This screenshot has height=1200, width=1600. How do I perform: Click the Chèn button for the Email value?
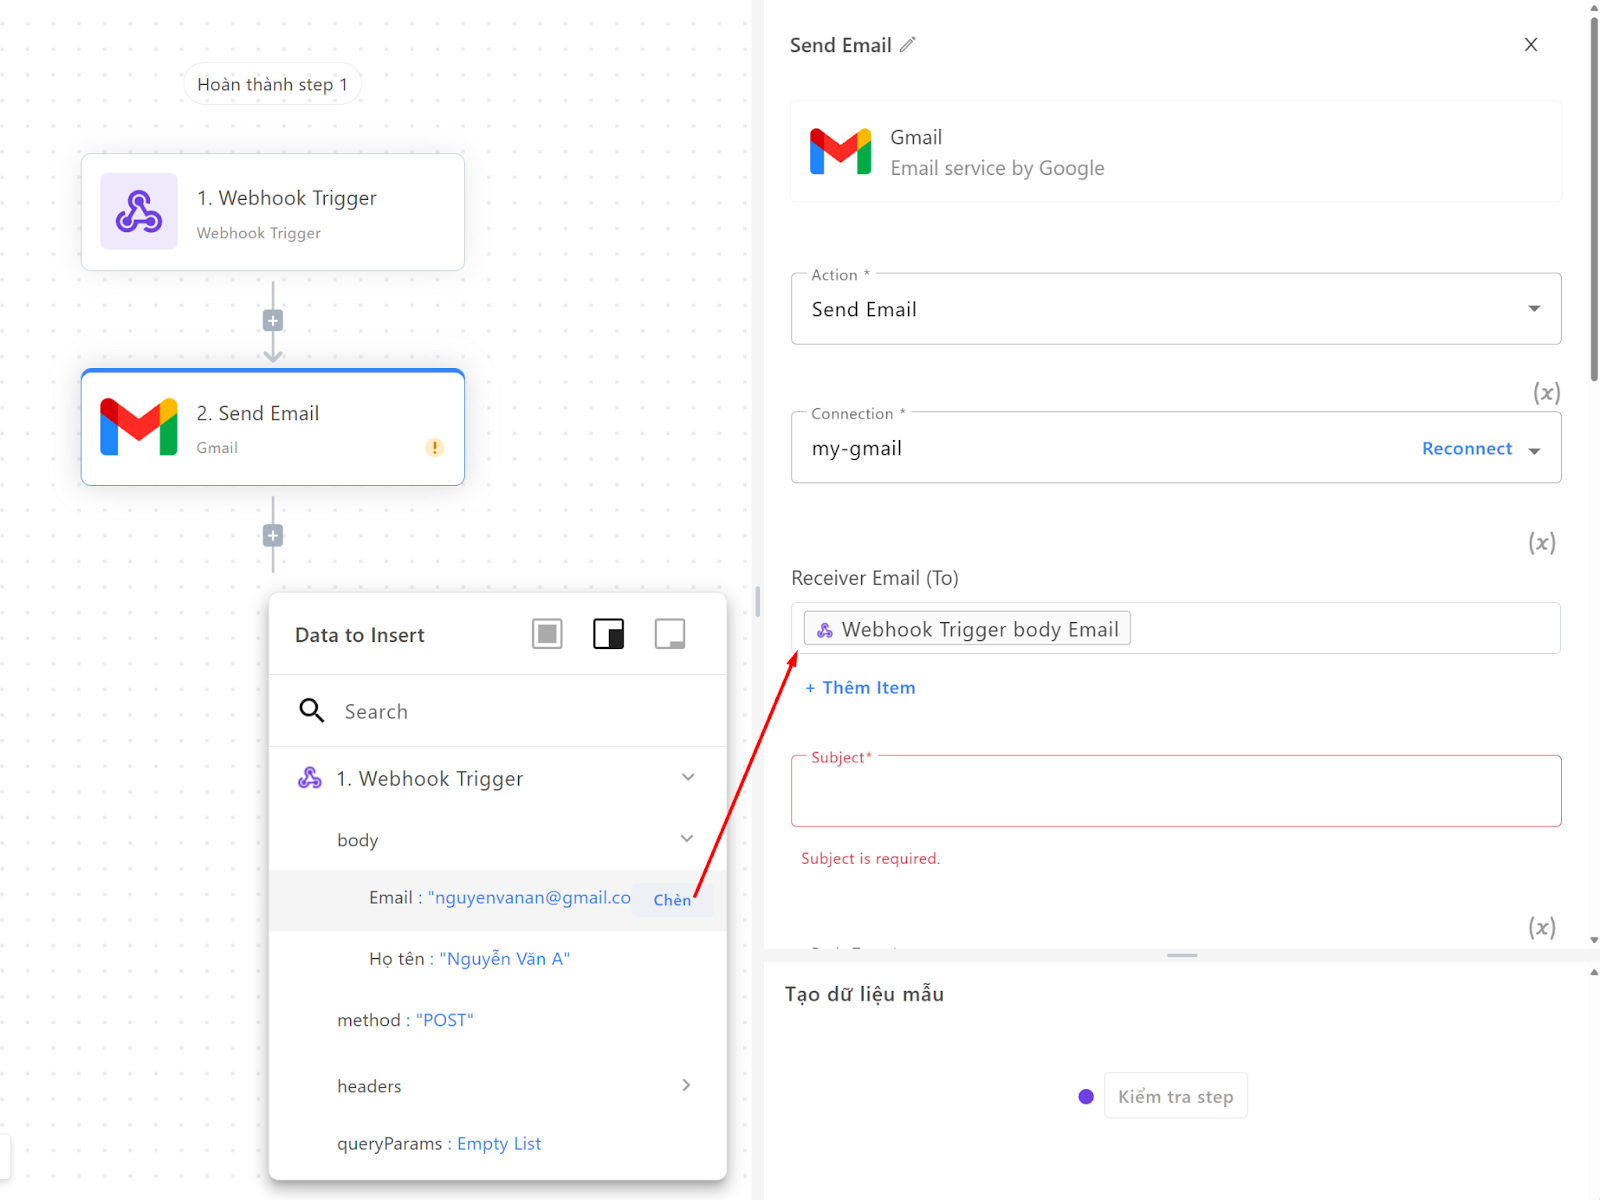pos(672,900)
